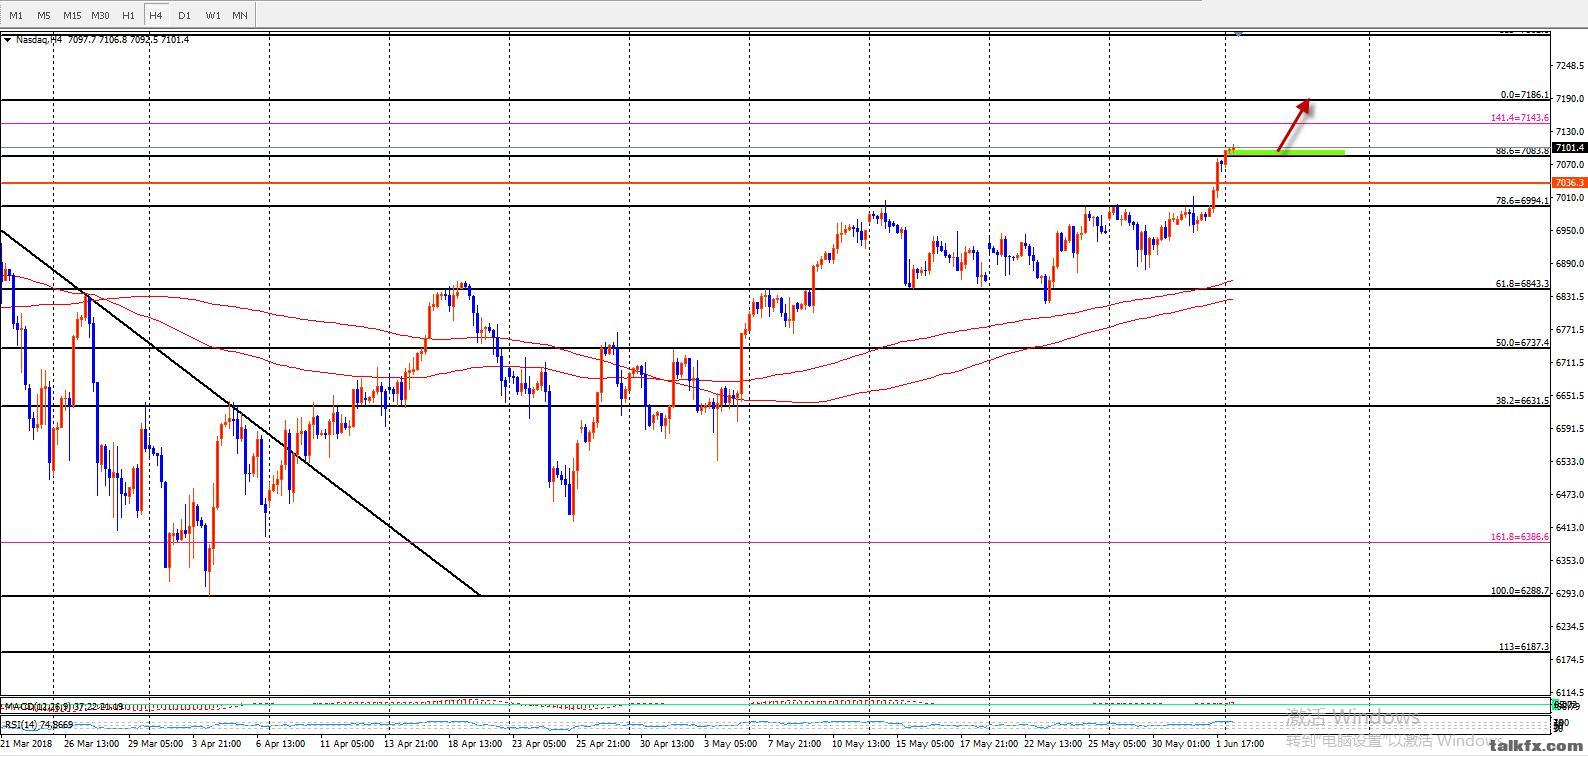Switch chart to W1 weekly timeframe

point(213,15)
